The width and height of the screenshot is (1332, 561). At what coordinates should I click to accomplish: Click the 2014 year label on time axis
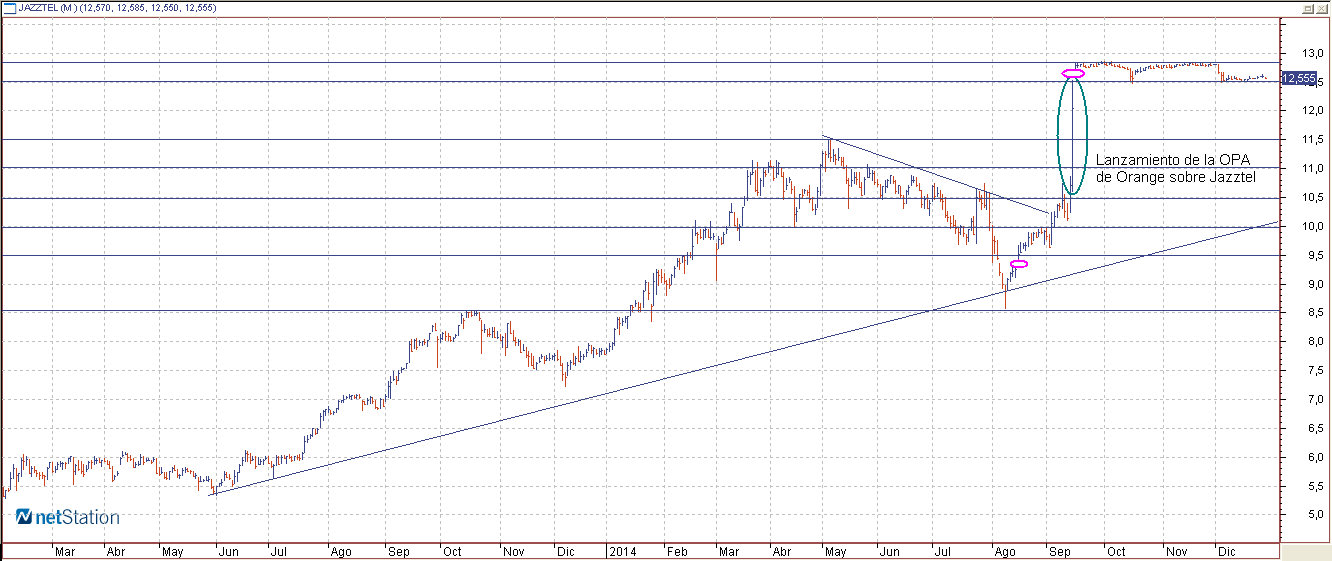tap(622, 551)
